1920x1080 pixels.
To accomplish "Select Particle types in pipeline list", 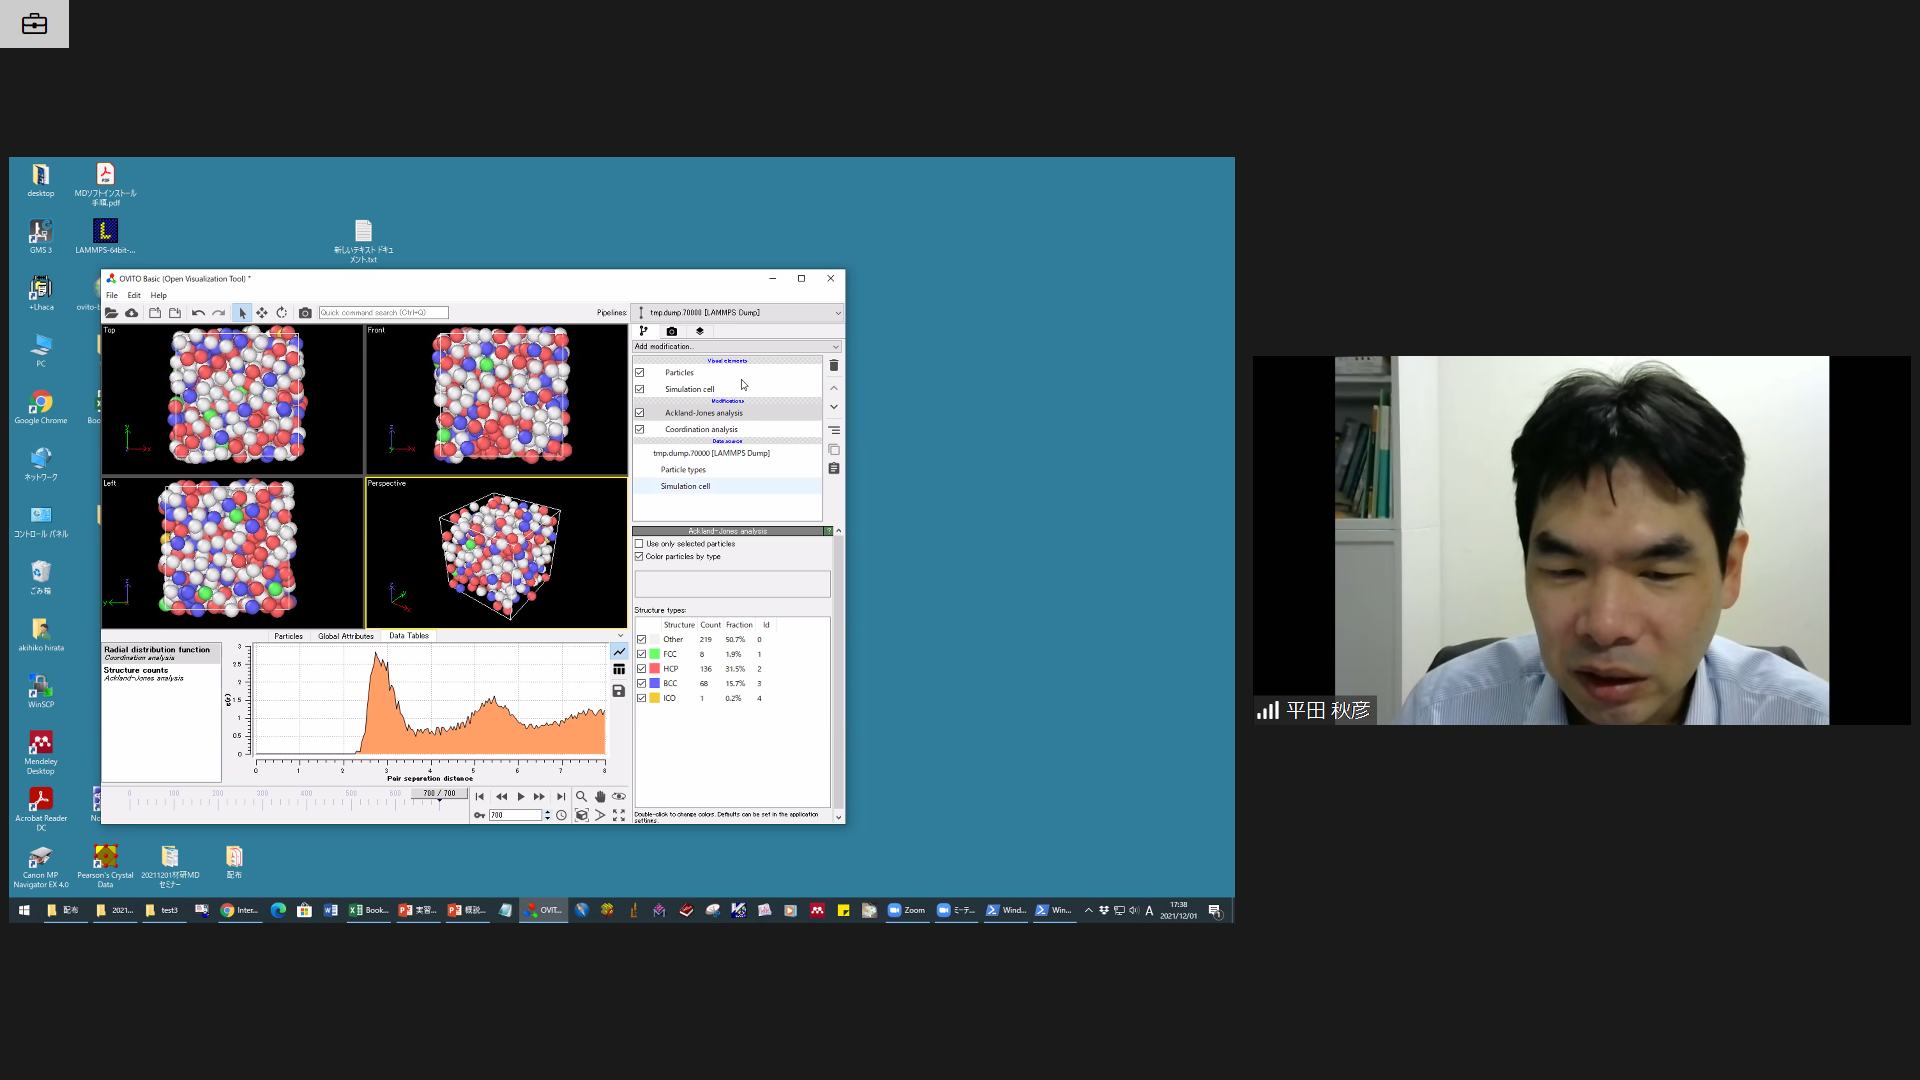I will 683,470.
